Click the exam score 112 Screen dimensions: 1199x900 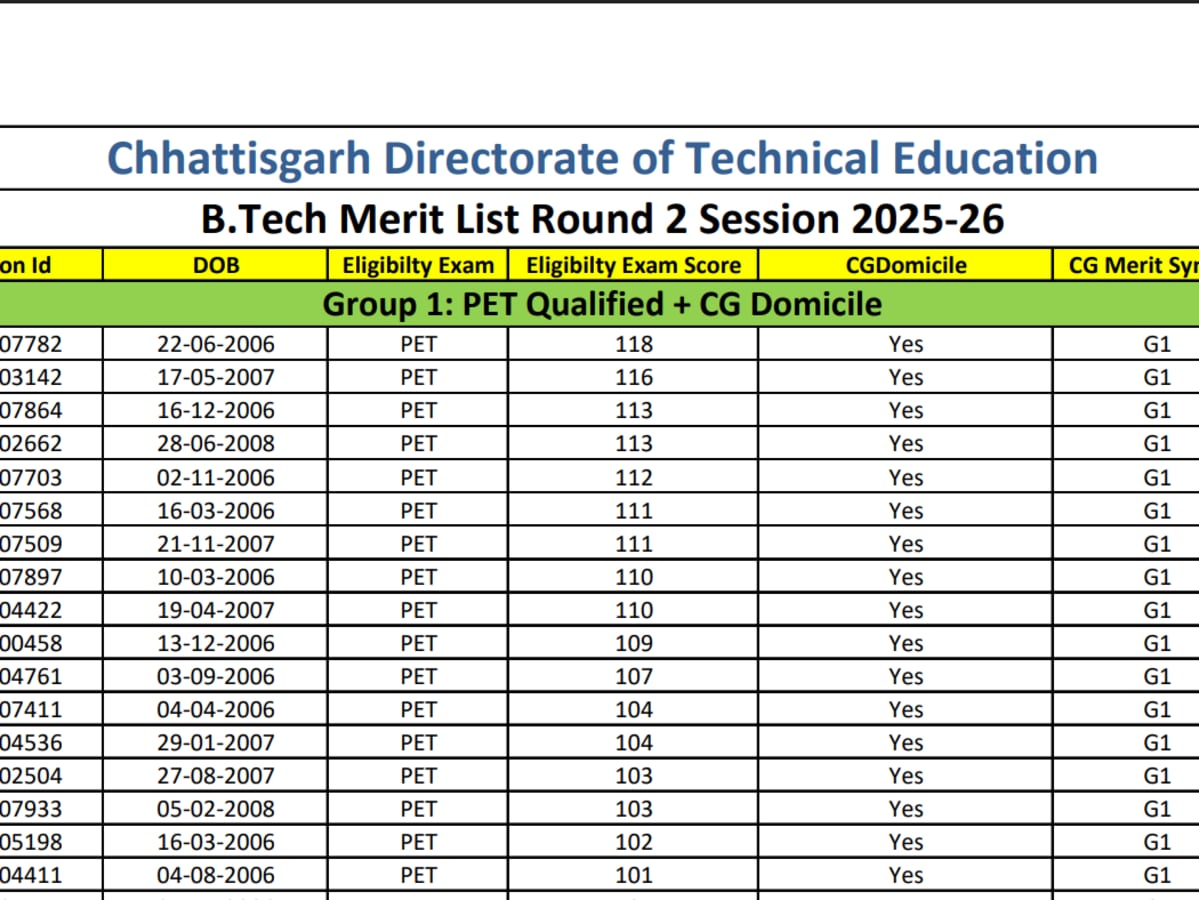[634, 477]
